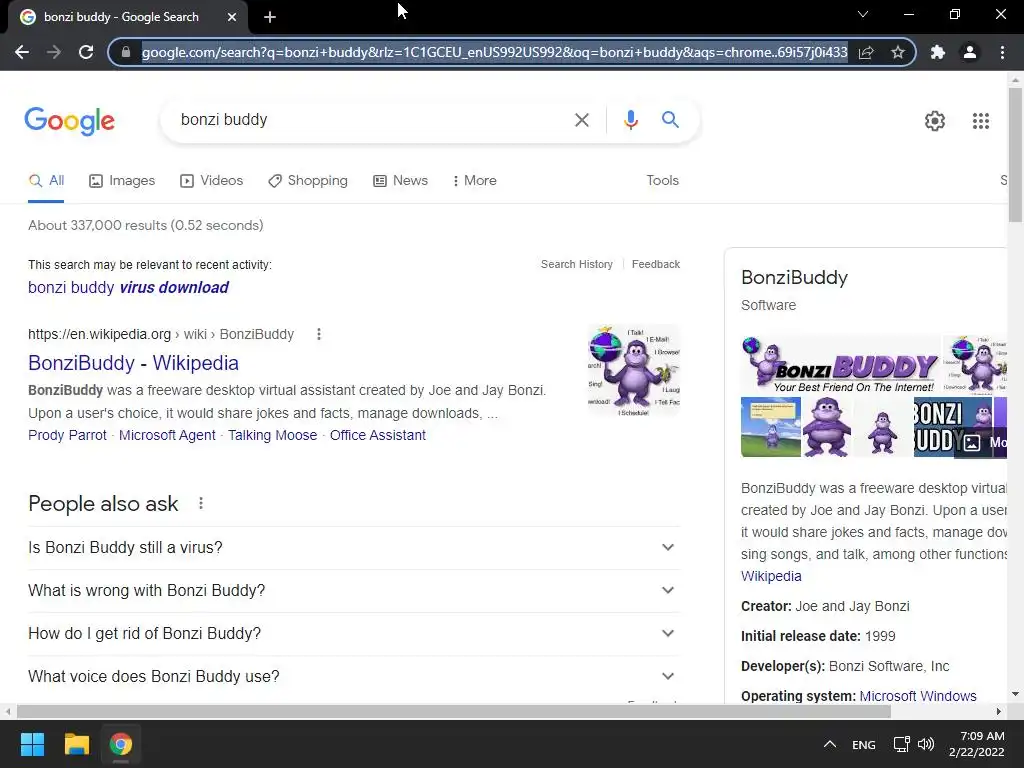Share this page using the share icon
Screen dimensions: 1024x768
point(866,52)
